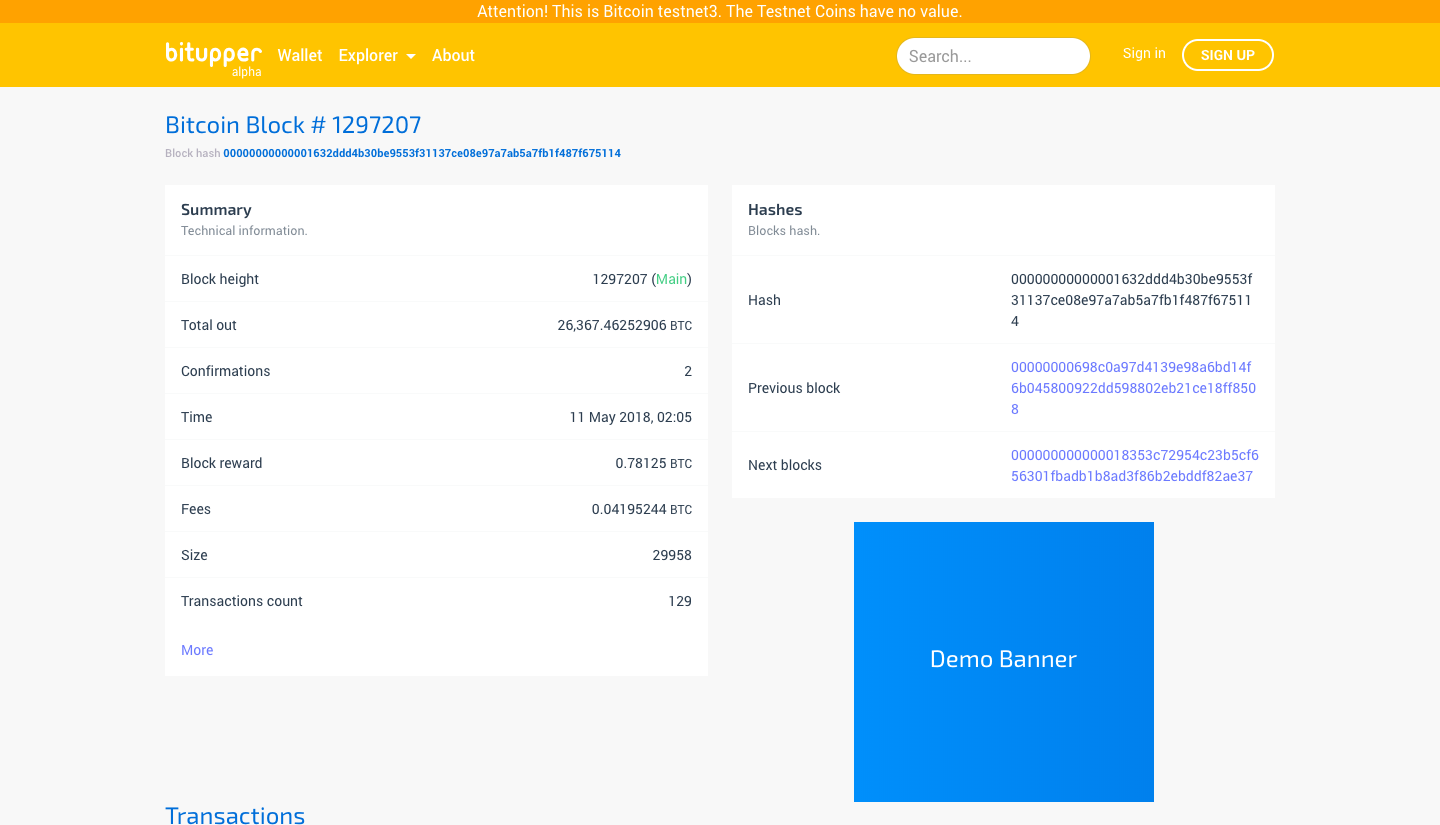Click the Previous block label
1440x825 pixels.
(x=794, y=388)
